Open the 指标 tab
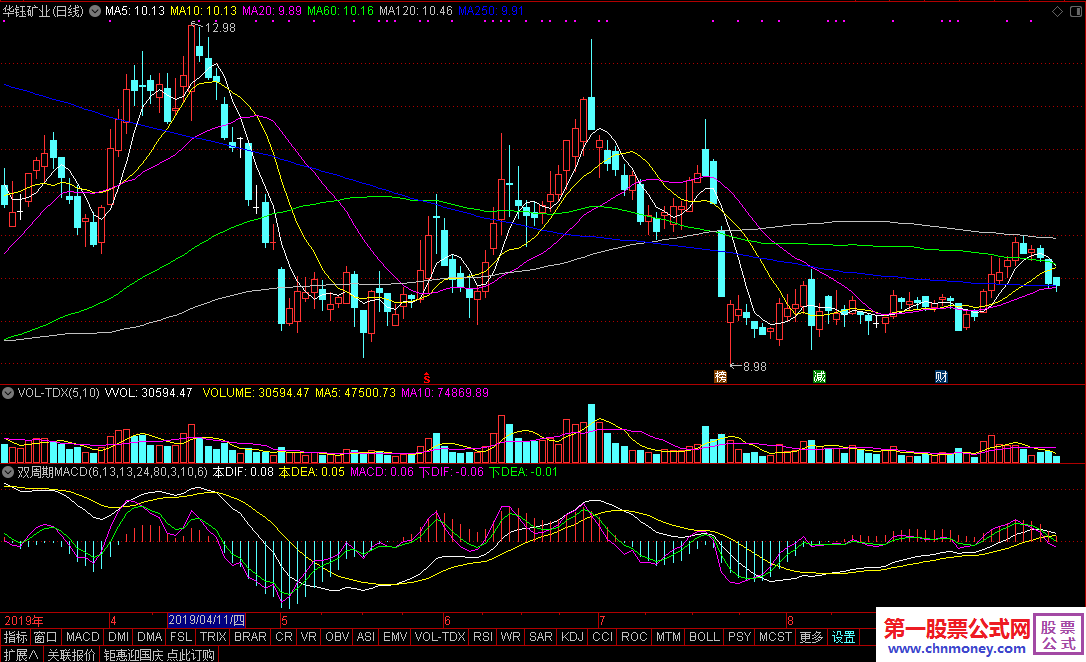 click(15, 637)
